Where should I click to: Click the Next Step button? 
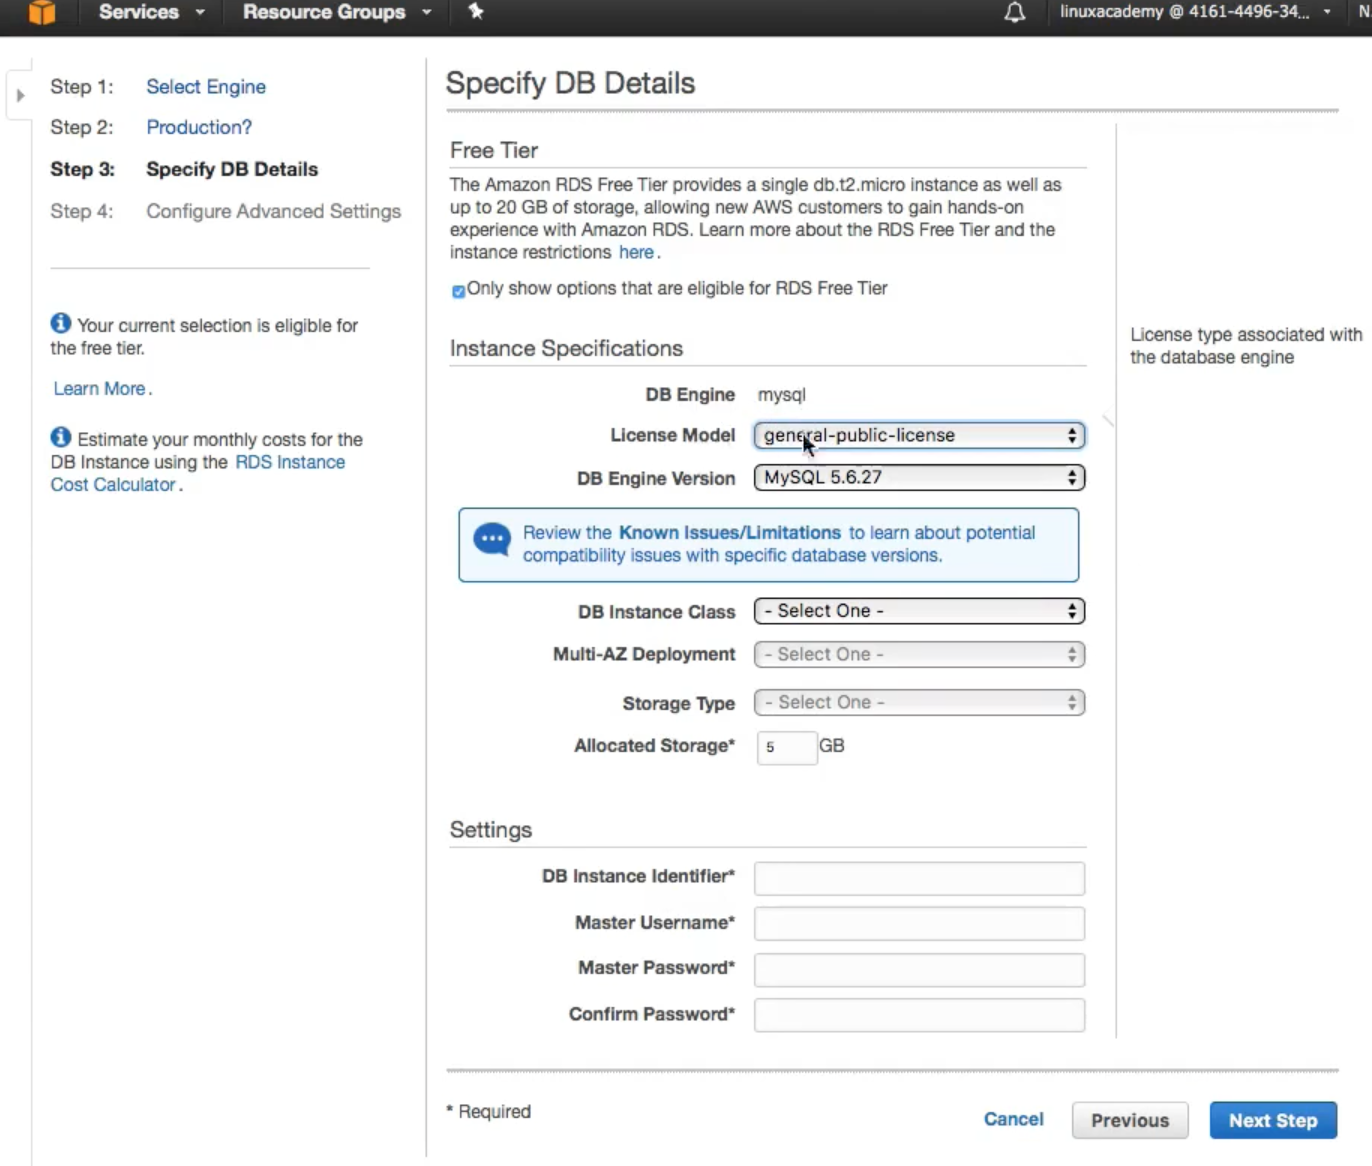[1272, 1120]
